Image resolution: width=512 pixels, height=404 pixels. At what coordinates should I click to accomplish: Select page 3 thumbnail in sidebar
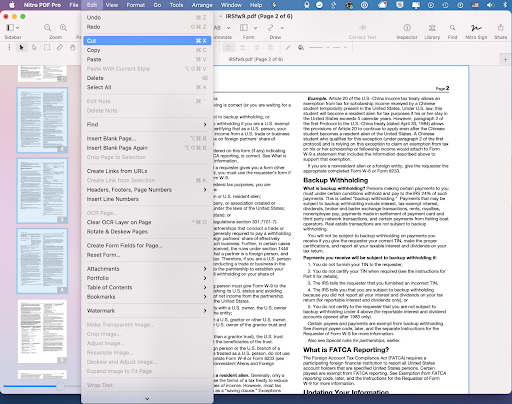[42, 191]
